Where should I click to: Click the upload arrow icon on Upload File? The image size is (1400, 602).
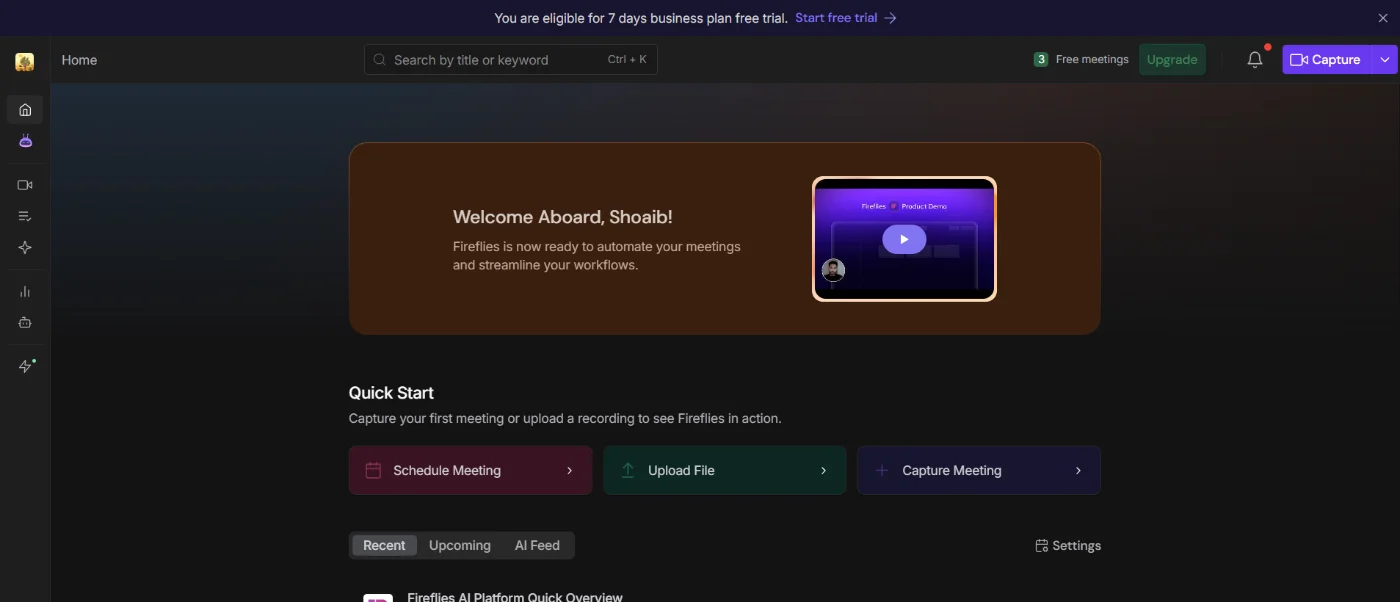(628, 470)
